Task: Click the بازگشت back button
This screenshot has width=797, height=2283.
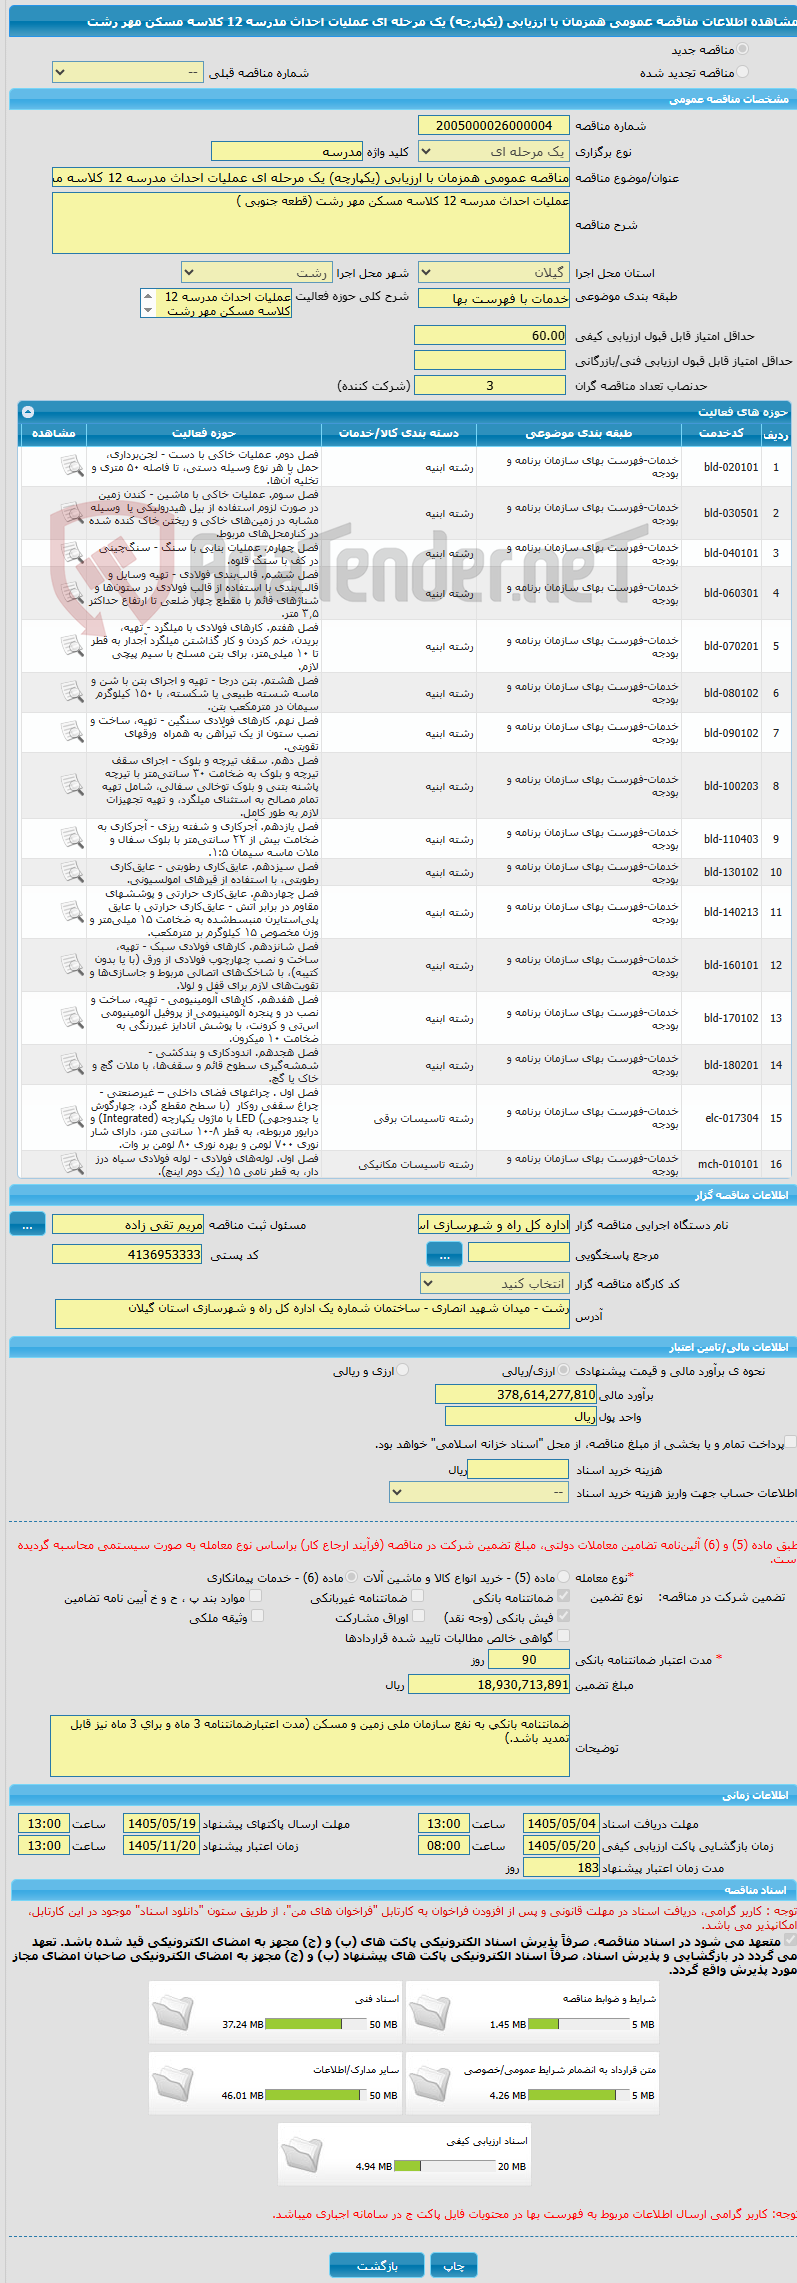Action: [377, 2265]
